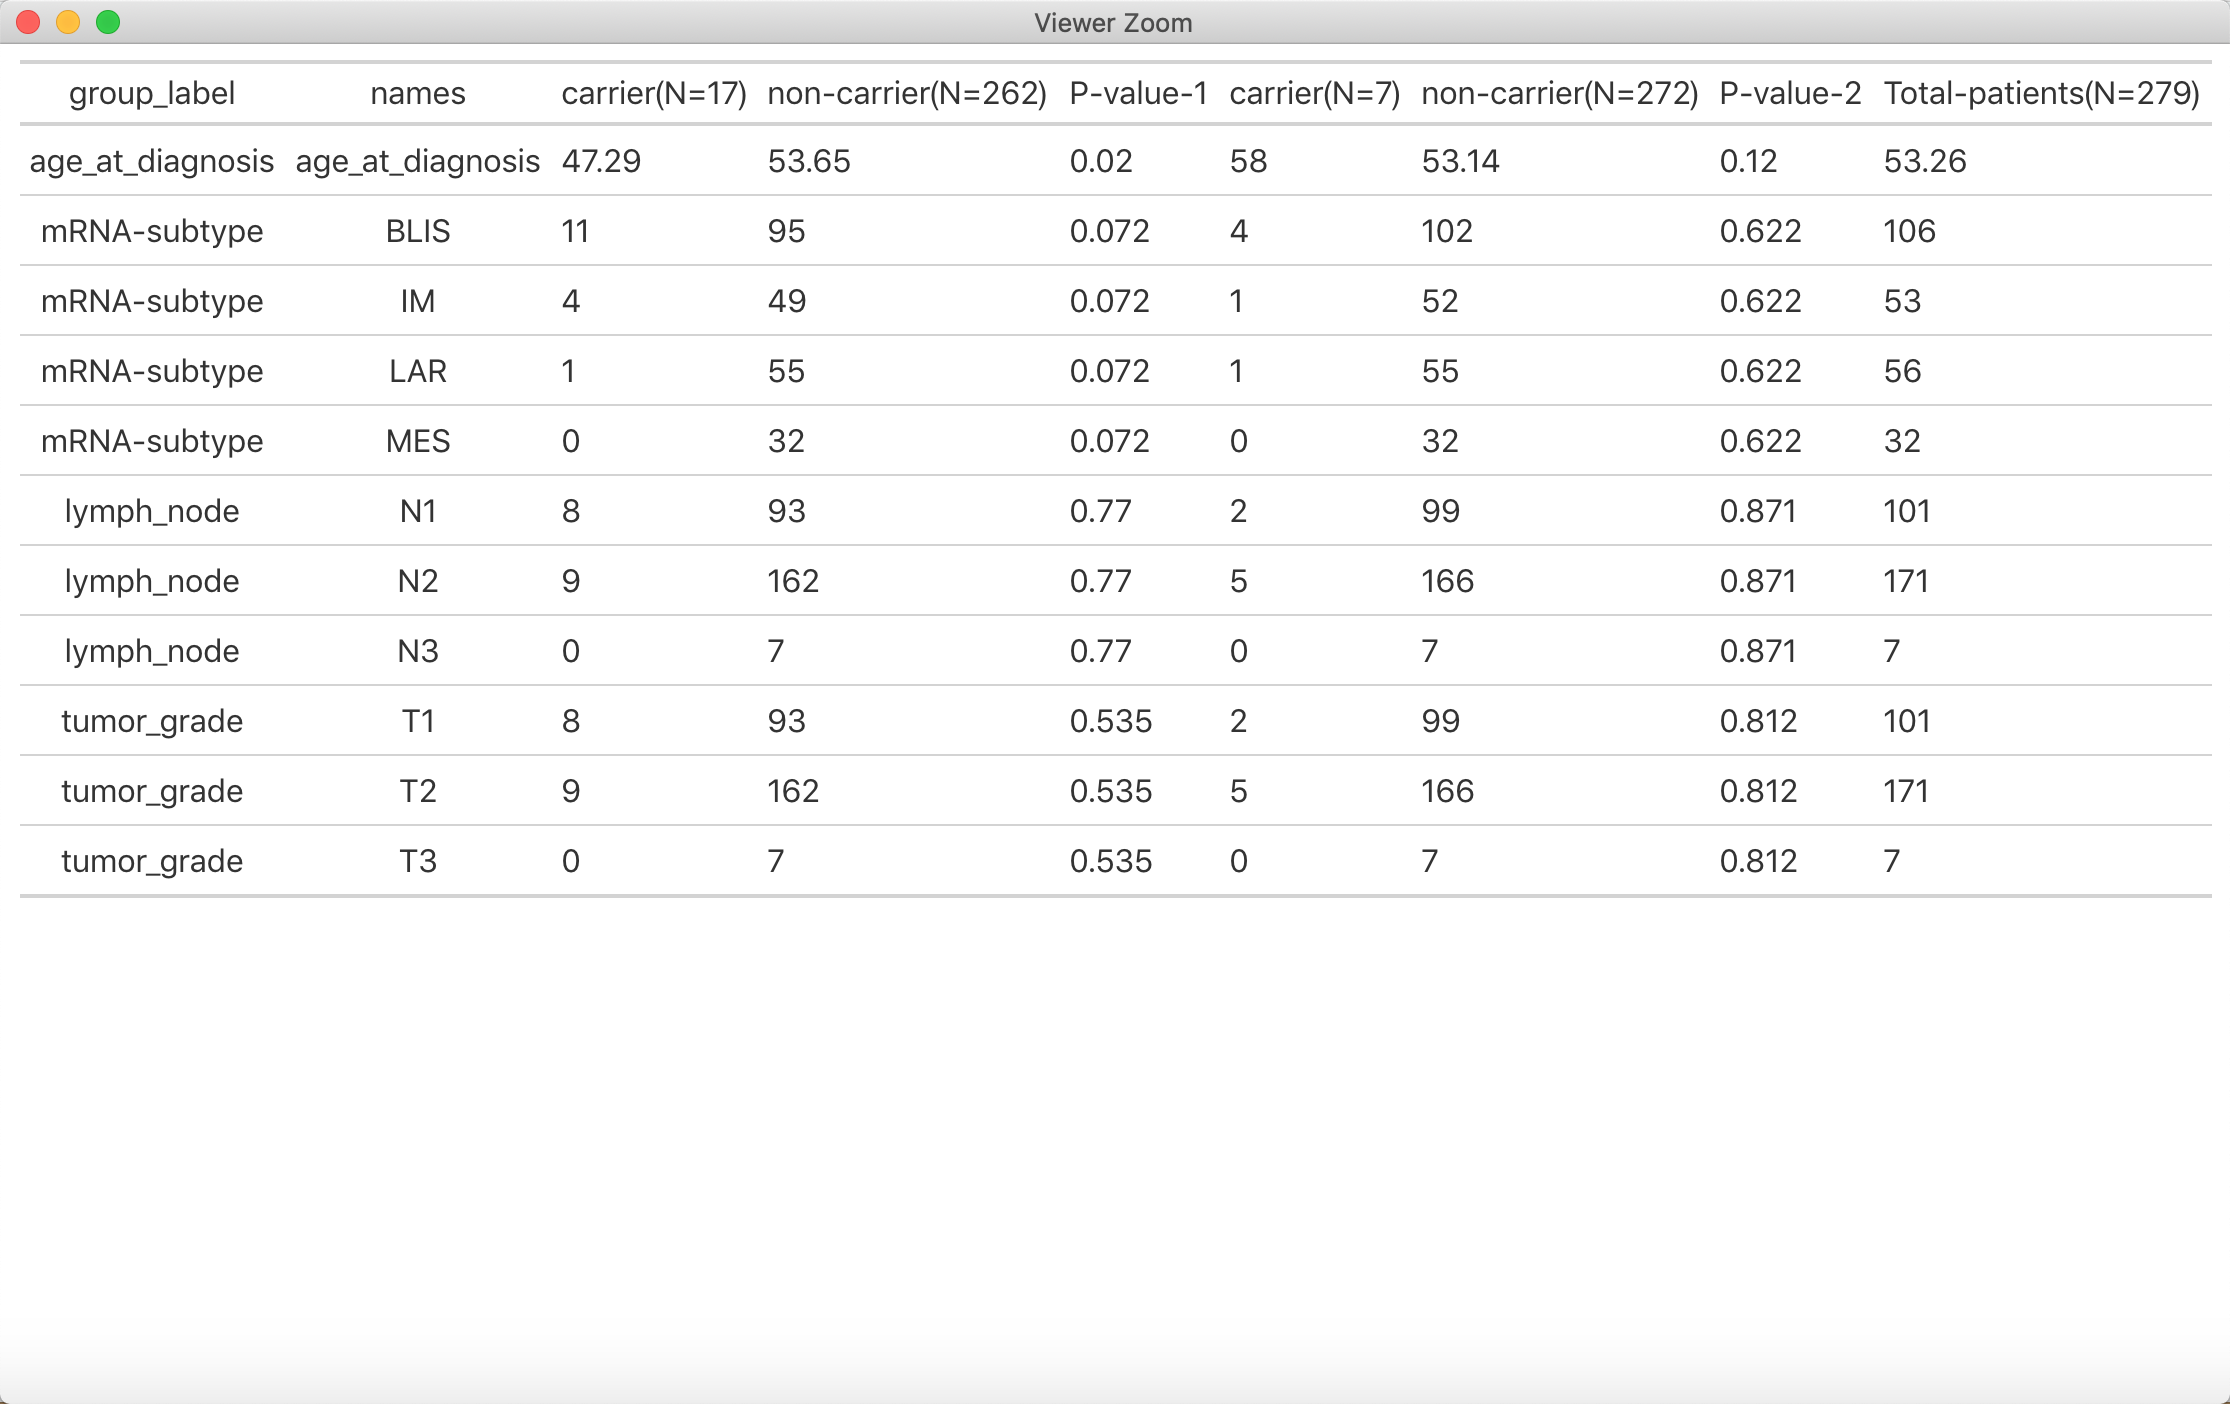
Task: Select the carrier(N=7) column header
Action: (1314, 93)
